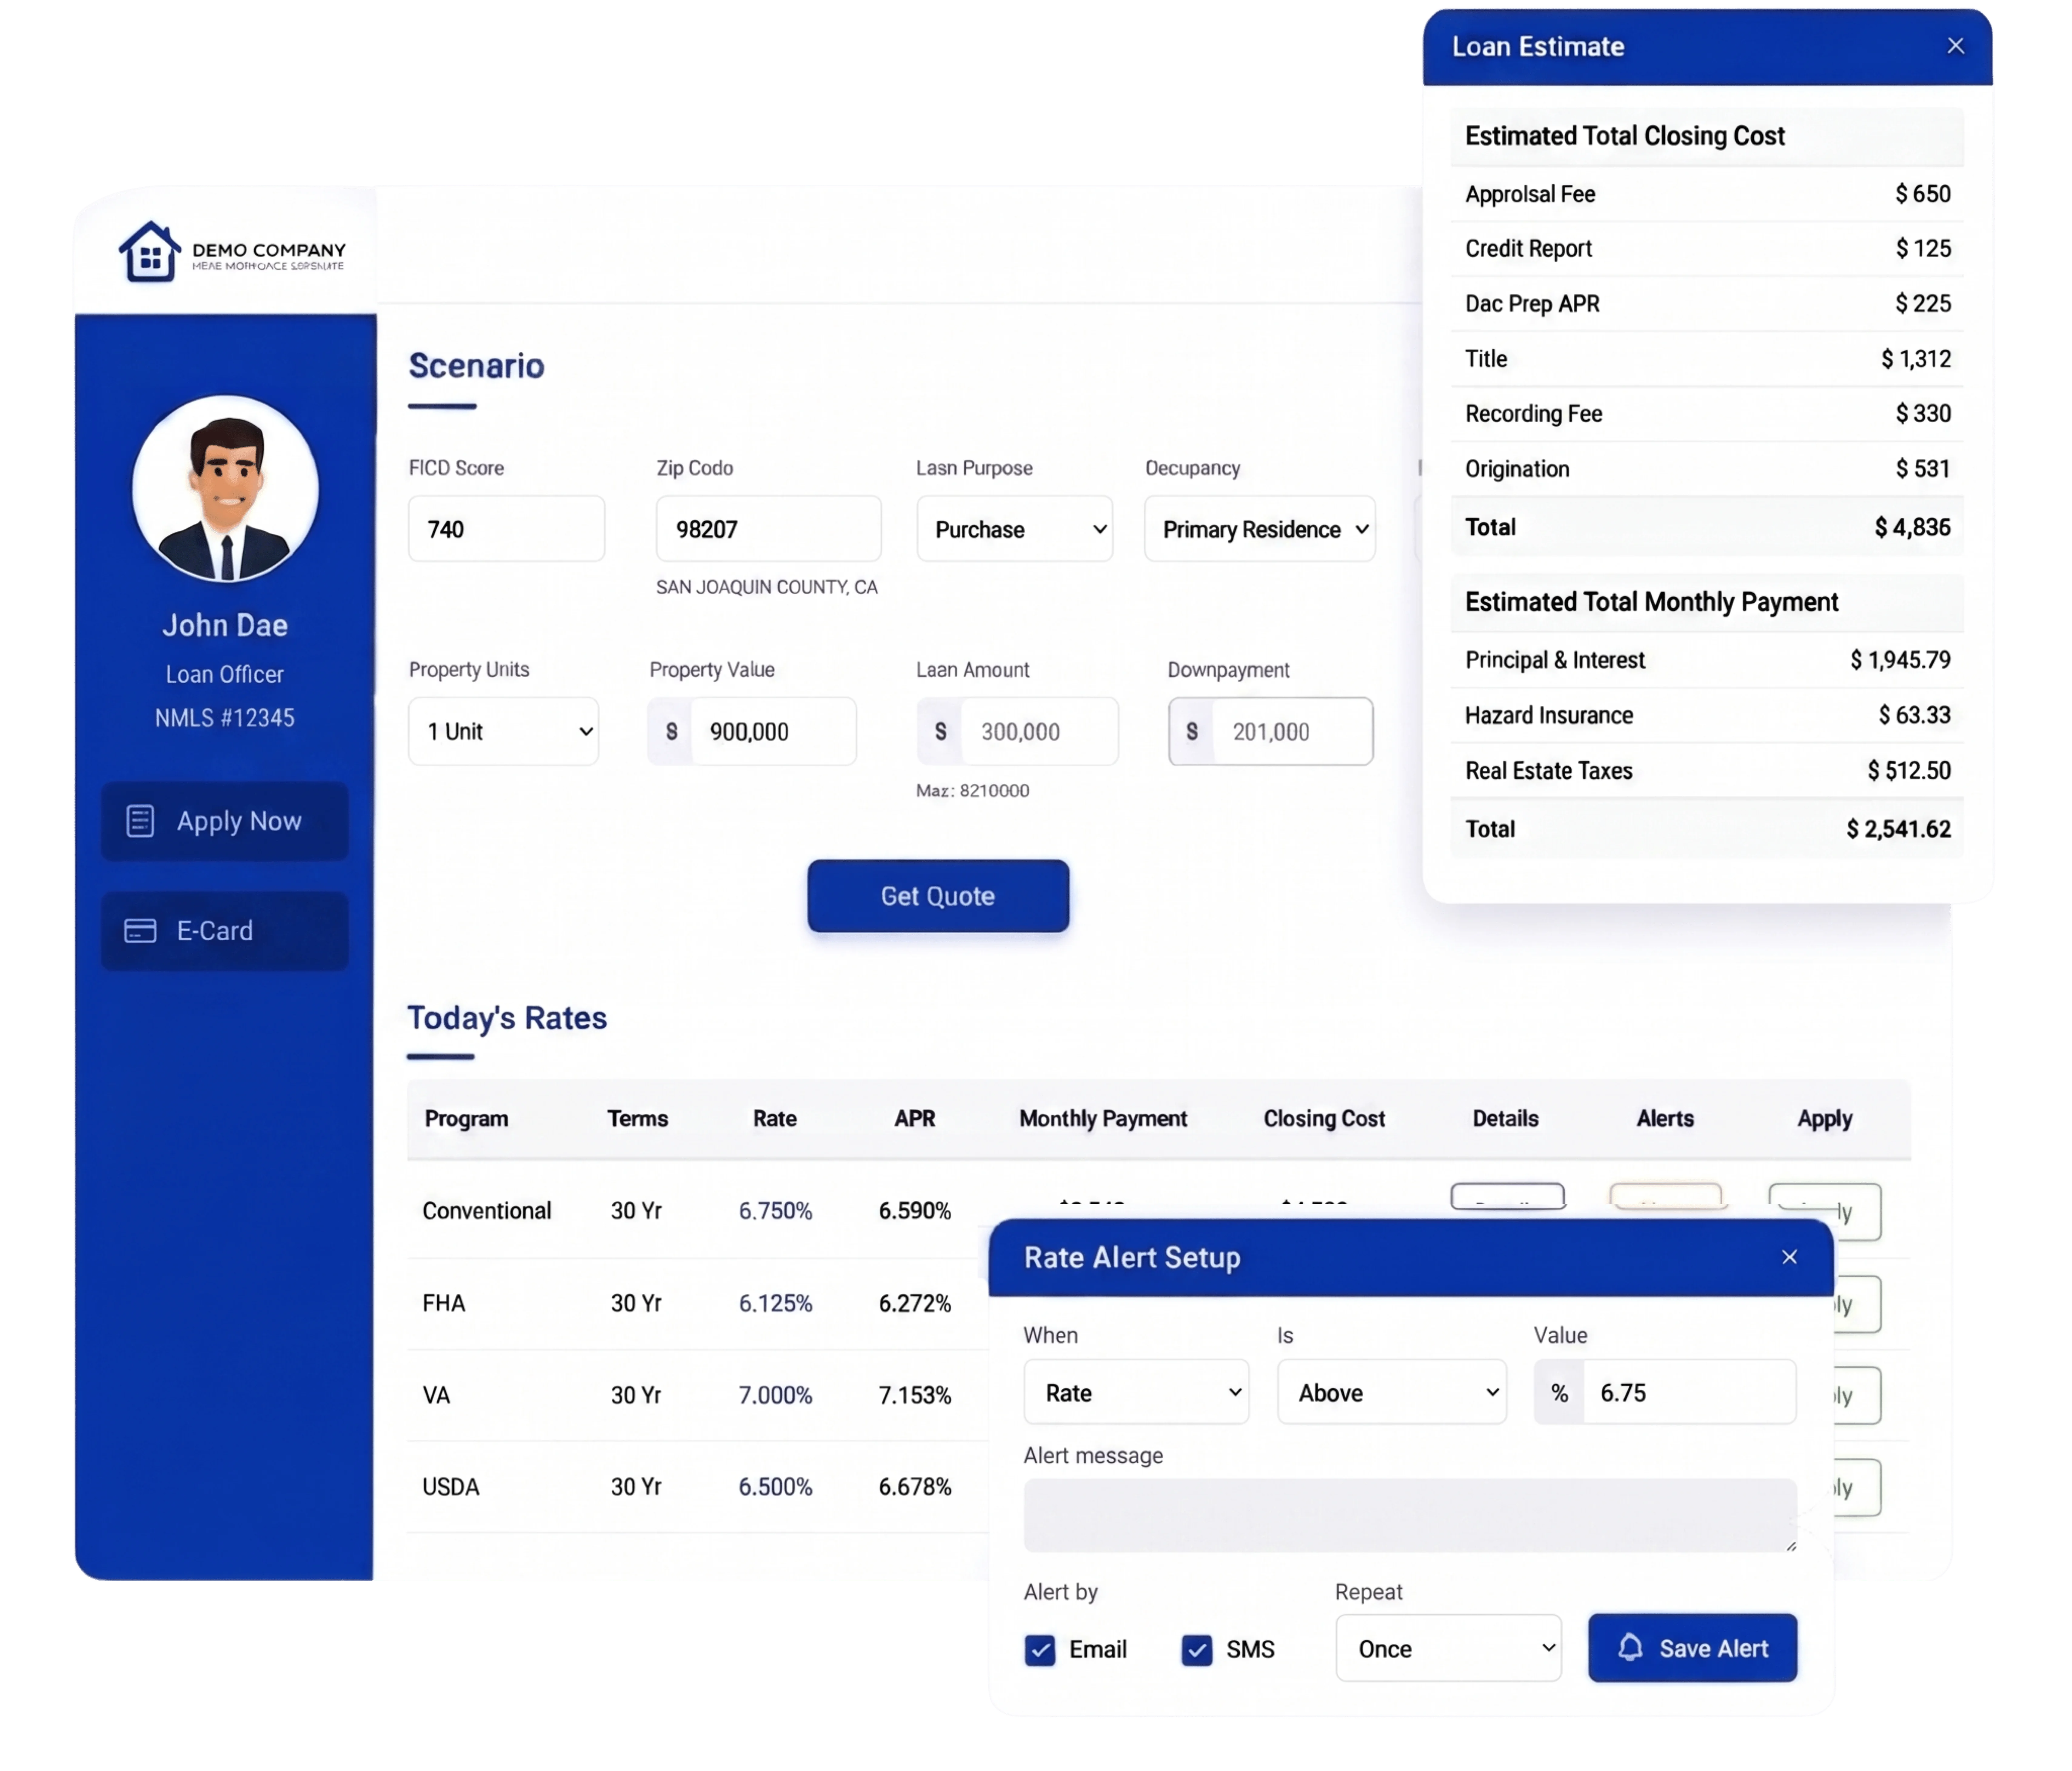Click the VA 7.153% APR value
Screen dimensions: 2072x1771
point(915,1395)
